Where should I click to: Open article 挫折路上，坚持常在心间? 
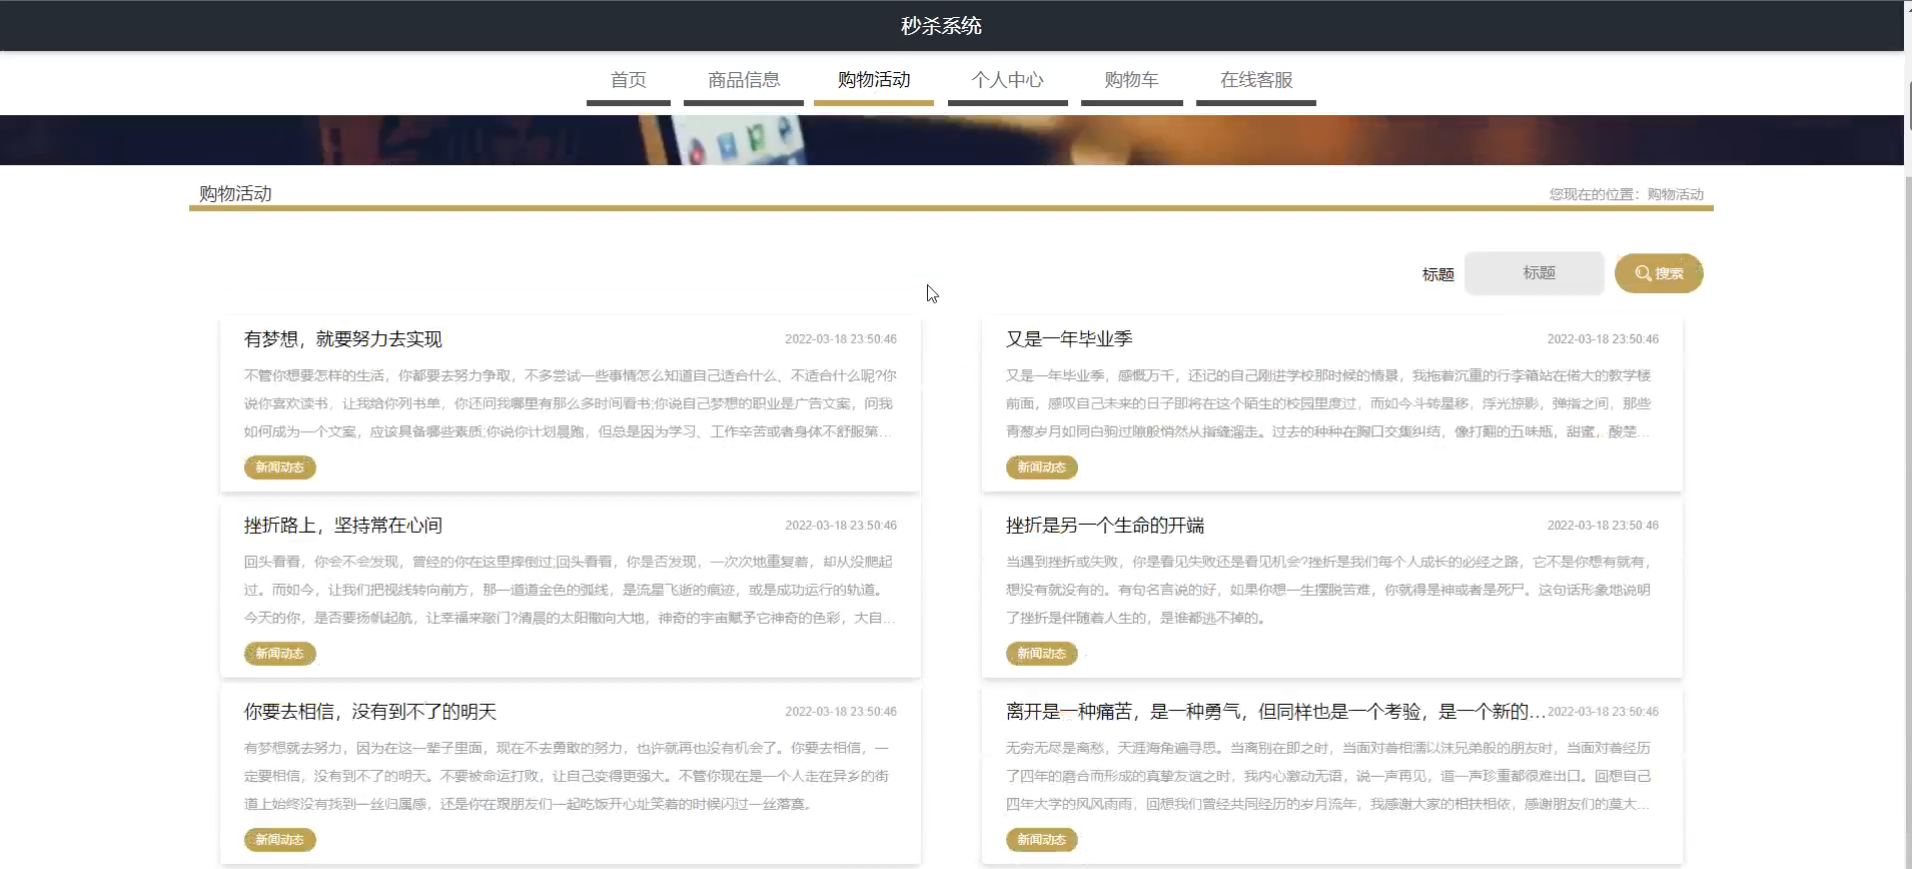[x=343, y=525]
